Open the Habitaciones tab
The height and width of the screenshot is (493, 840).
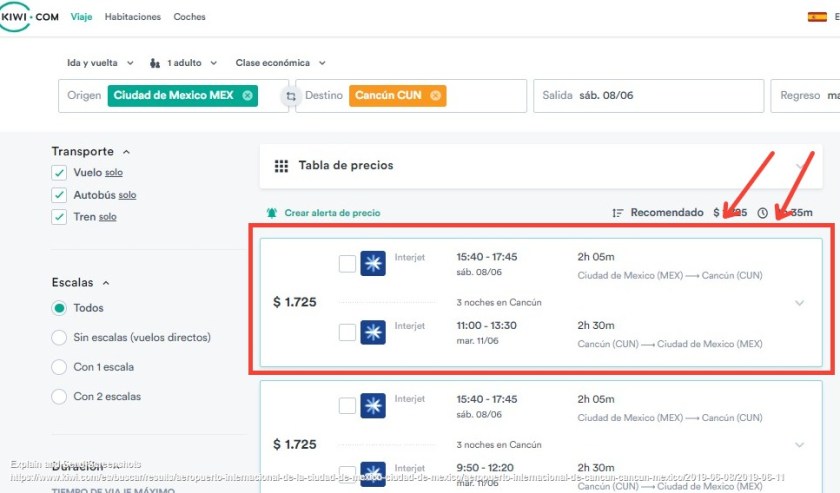tap(133, 17)
